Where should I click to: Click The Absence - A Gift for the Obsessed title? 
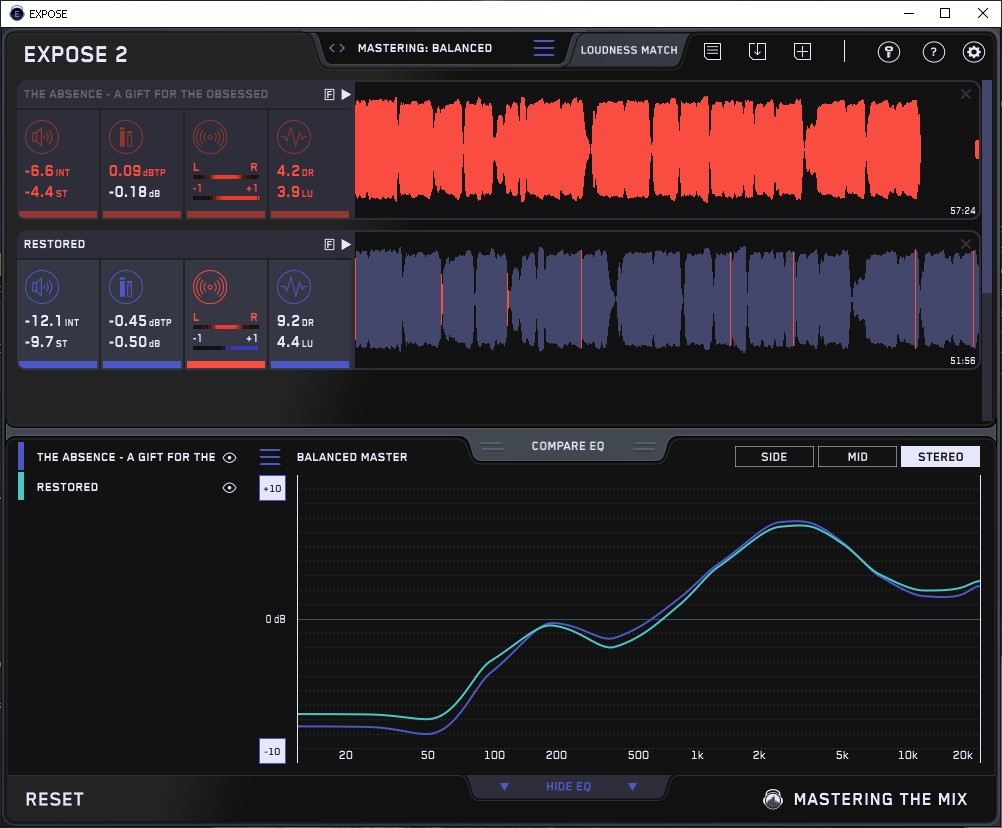tap(146, 94)
